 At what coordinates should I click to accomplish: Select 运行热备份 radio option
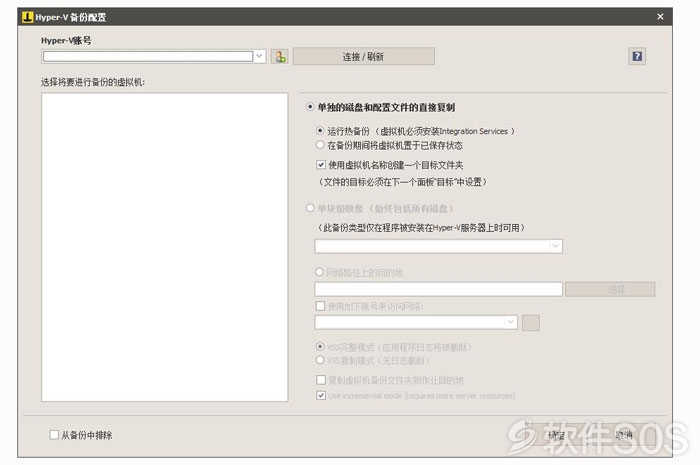[x=320, y=131]
